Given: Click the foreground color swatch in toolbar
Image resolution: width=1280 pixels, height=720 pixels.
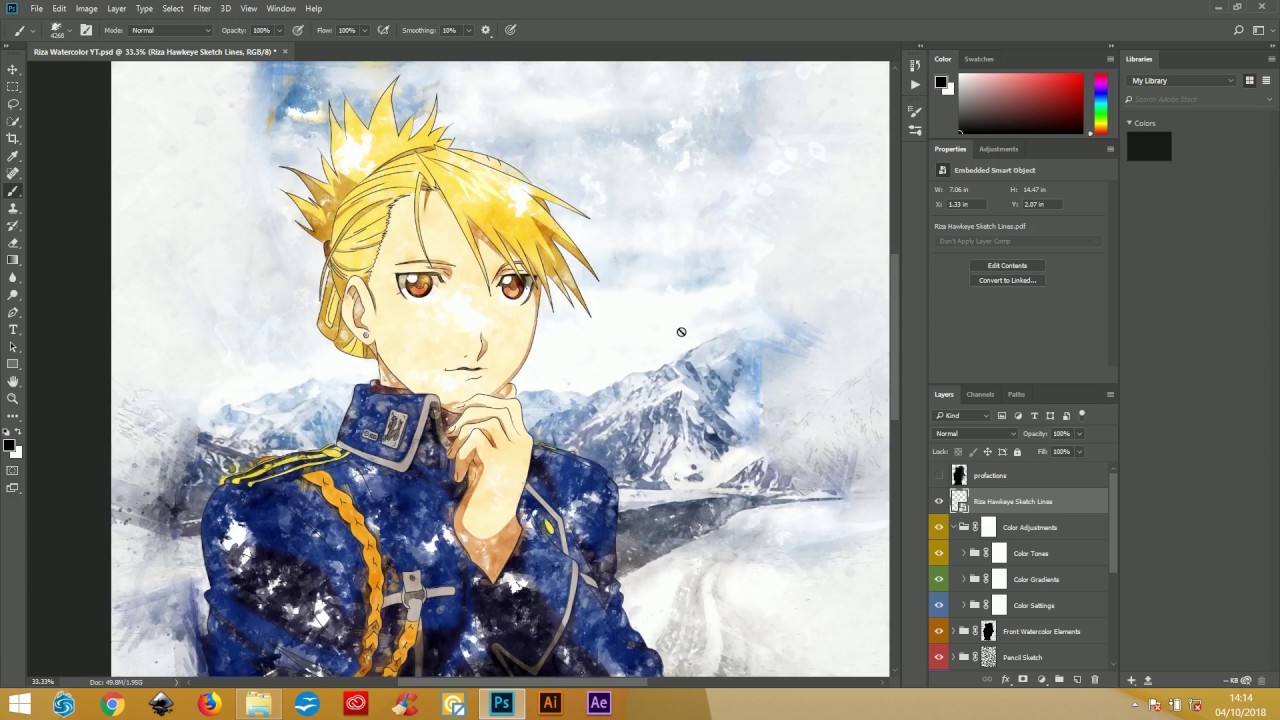Looking at the screenshot, I should [x=8, y=443].
